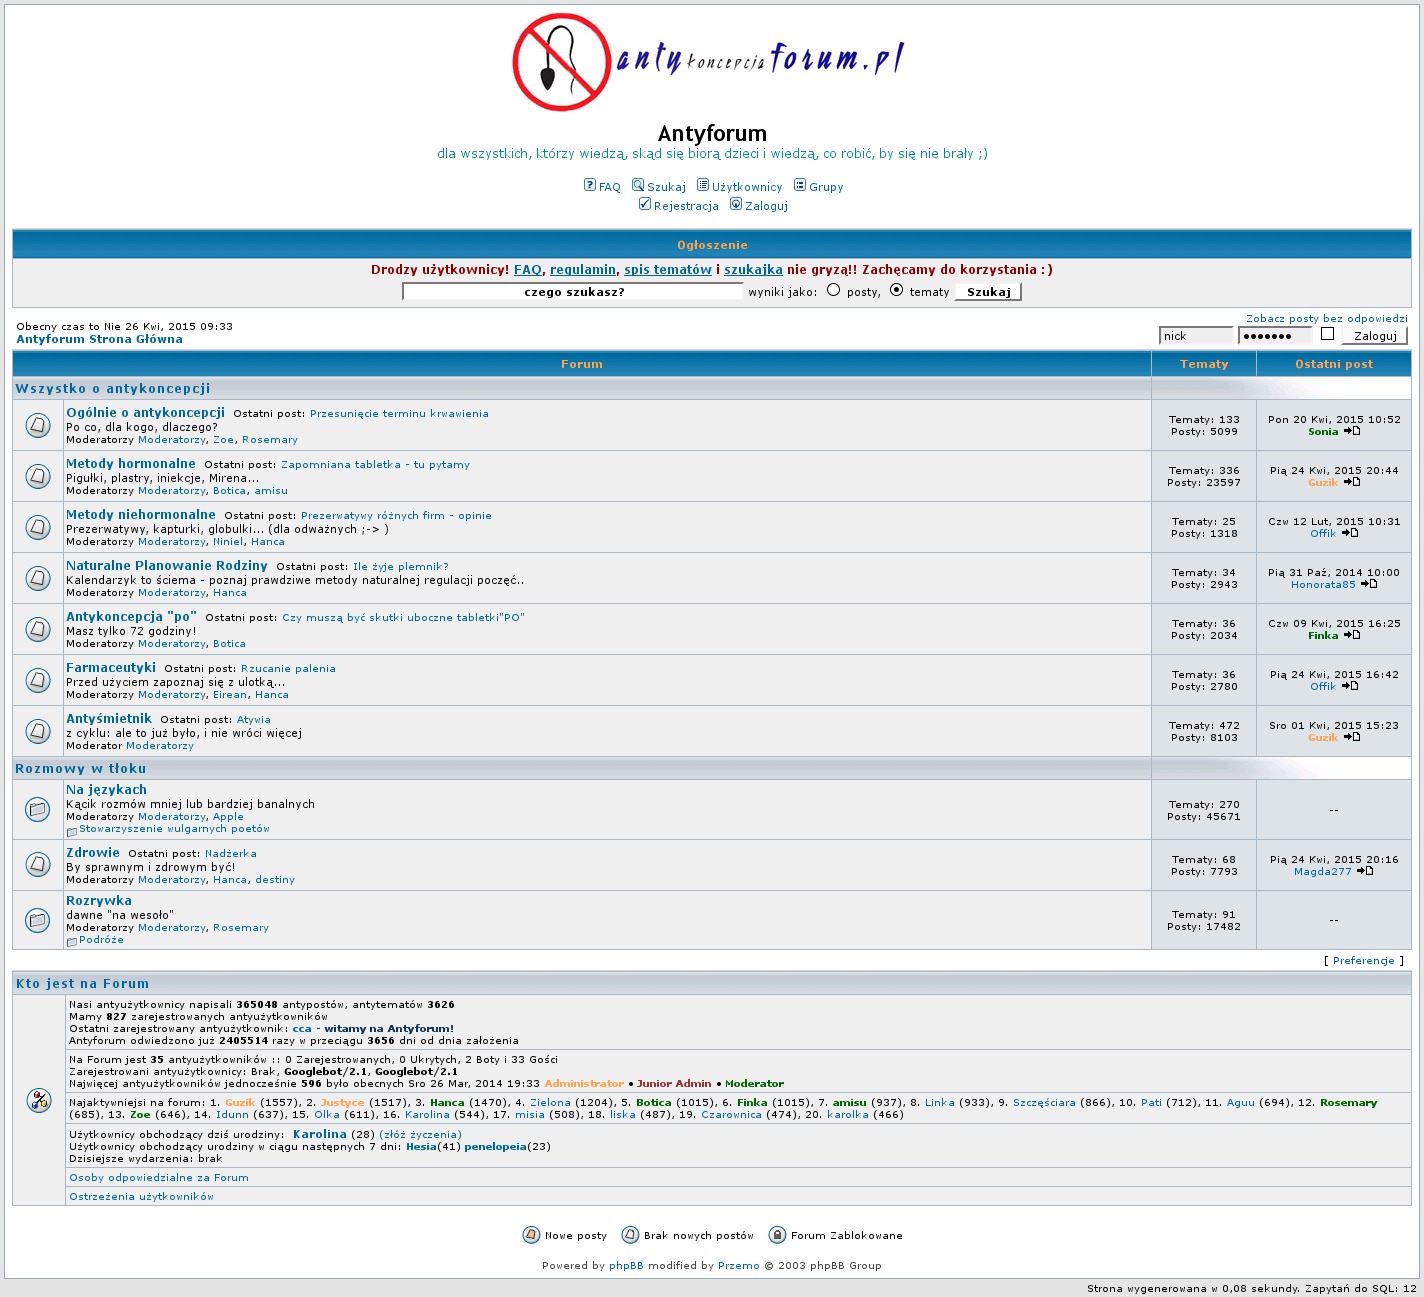This screenshot has height=1297, width=1424.
Task: Click the Zaloguj icon in navigation
Action: pyautogui.click(x=736, y=204)
